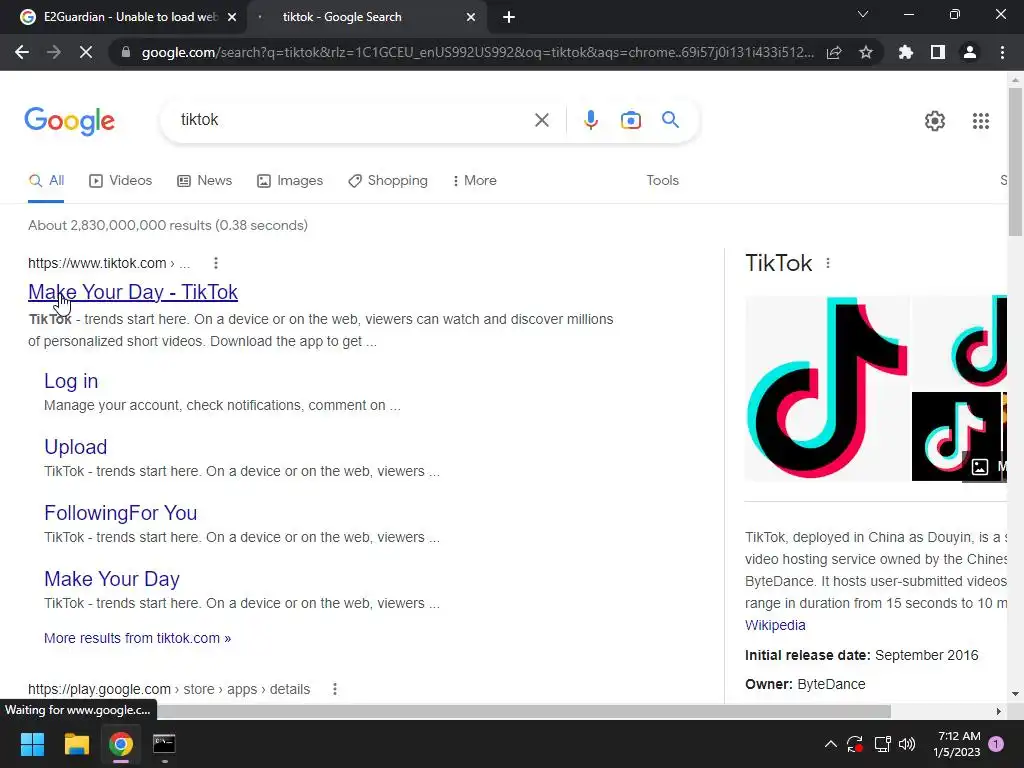
Task: Select the All results tab
Action: [x=46, y=180]
